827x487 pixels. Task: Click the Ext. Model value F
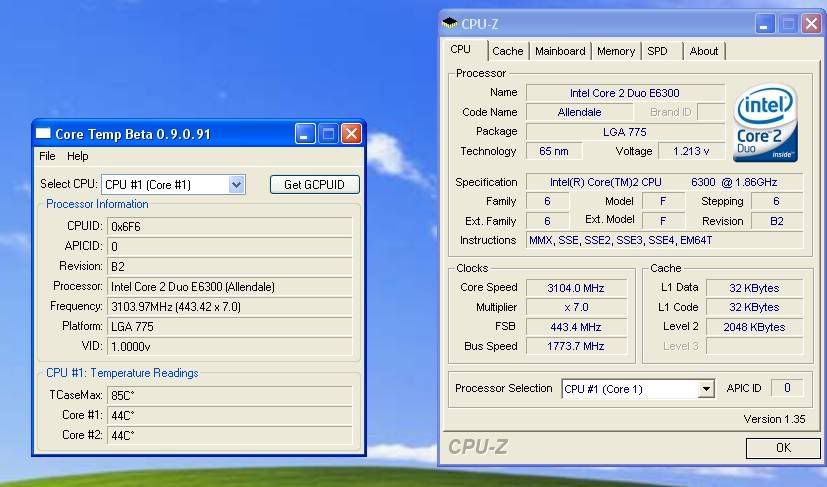point(663,221)
